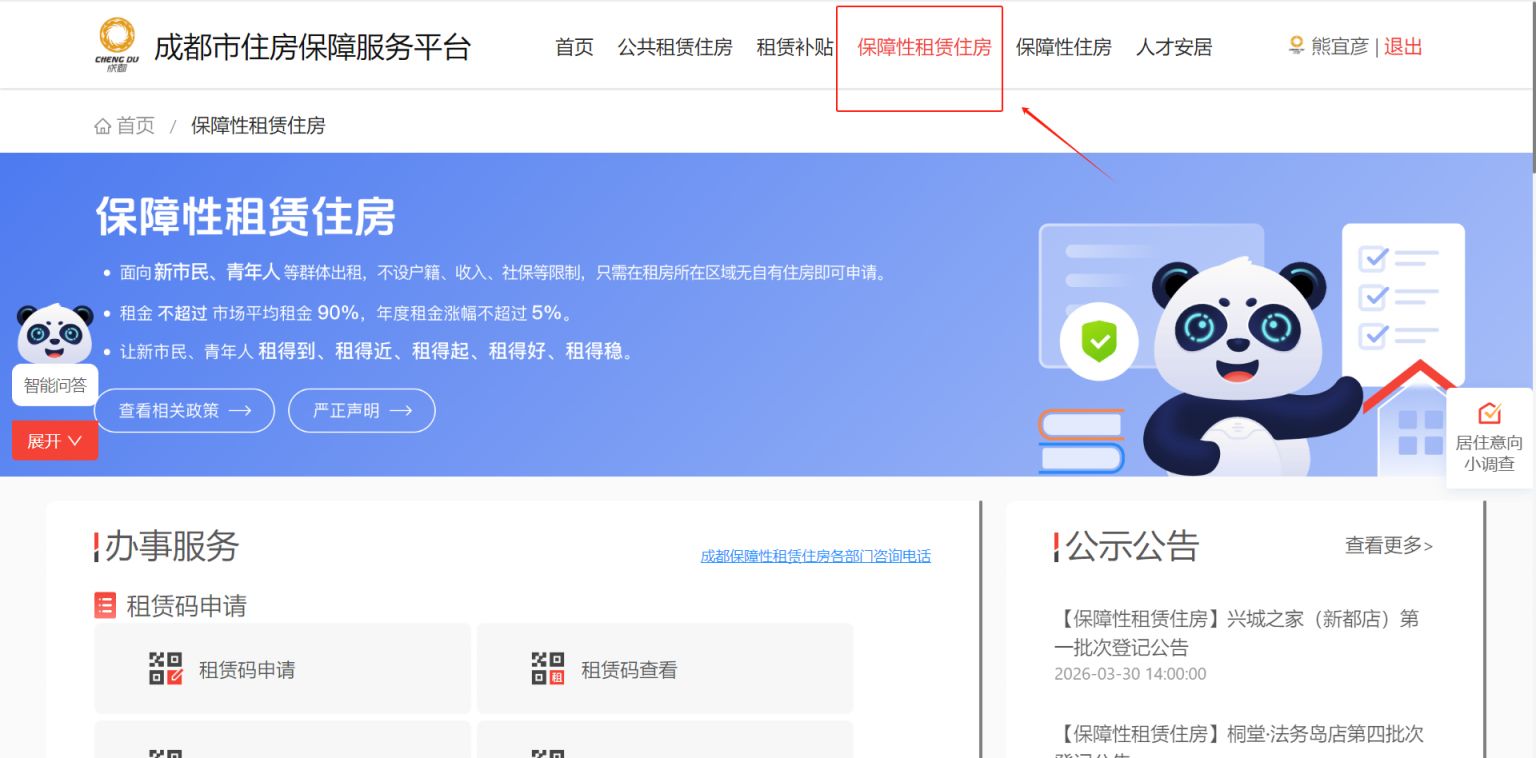Open the 兴城之家（新都店）第一批次登记公告 announcement
The height and width of the screenshot is (758, 1536).
coord(1237,632)
